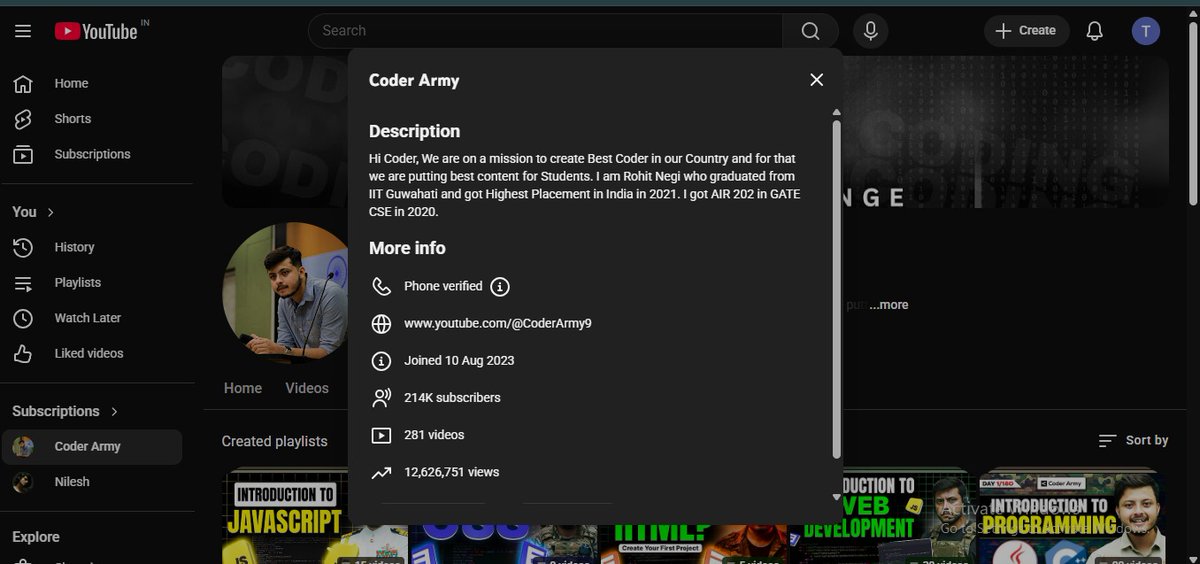Image resolution: width=1200 pixels, height=564 pixels.
Task: Open Home in the sidebar
Action: (x=92, y=83)
